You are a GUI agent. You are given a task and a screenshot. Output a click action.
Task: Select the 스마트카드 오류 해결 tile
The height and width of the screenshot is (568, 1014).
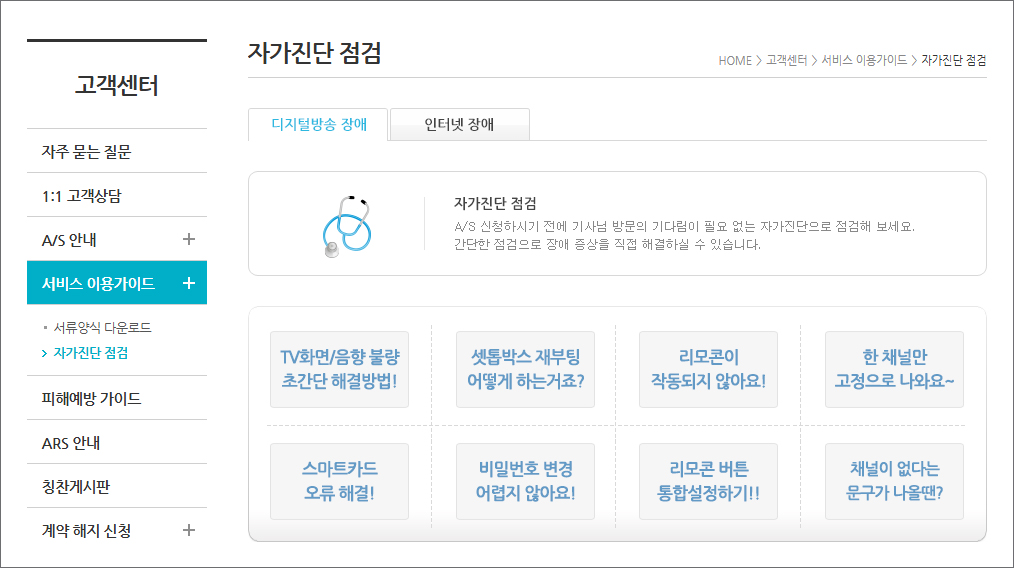(x=339, y=481)
